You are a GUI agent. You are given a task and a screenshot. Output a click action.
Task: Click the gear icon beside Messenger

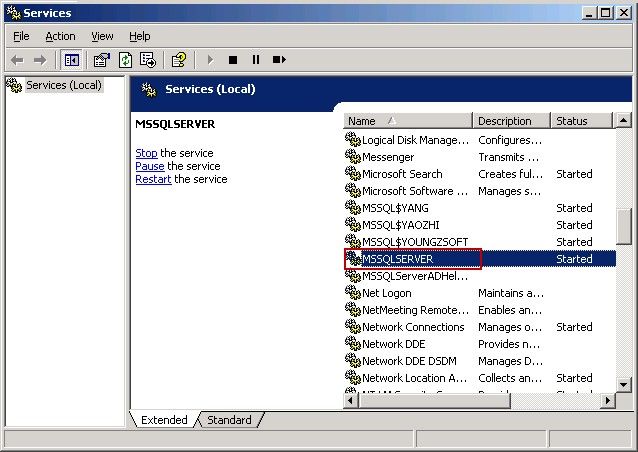click(x=353, y=157)
